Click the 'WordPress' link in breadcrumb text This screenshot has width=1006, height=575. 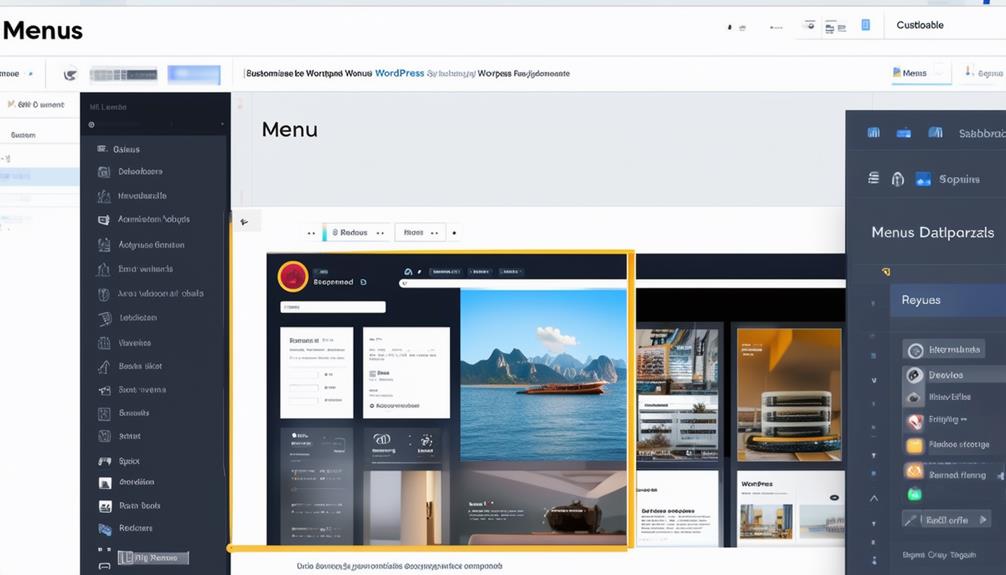(x=399, y=73)
